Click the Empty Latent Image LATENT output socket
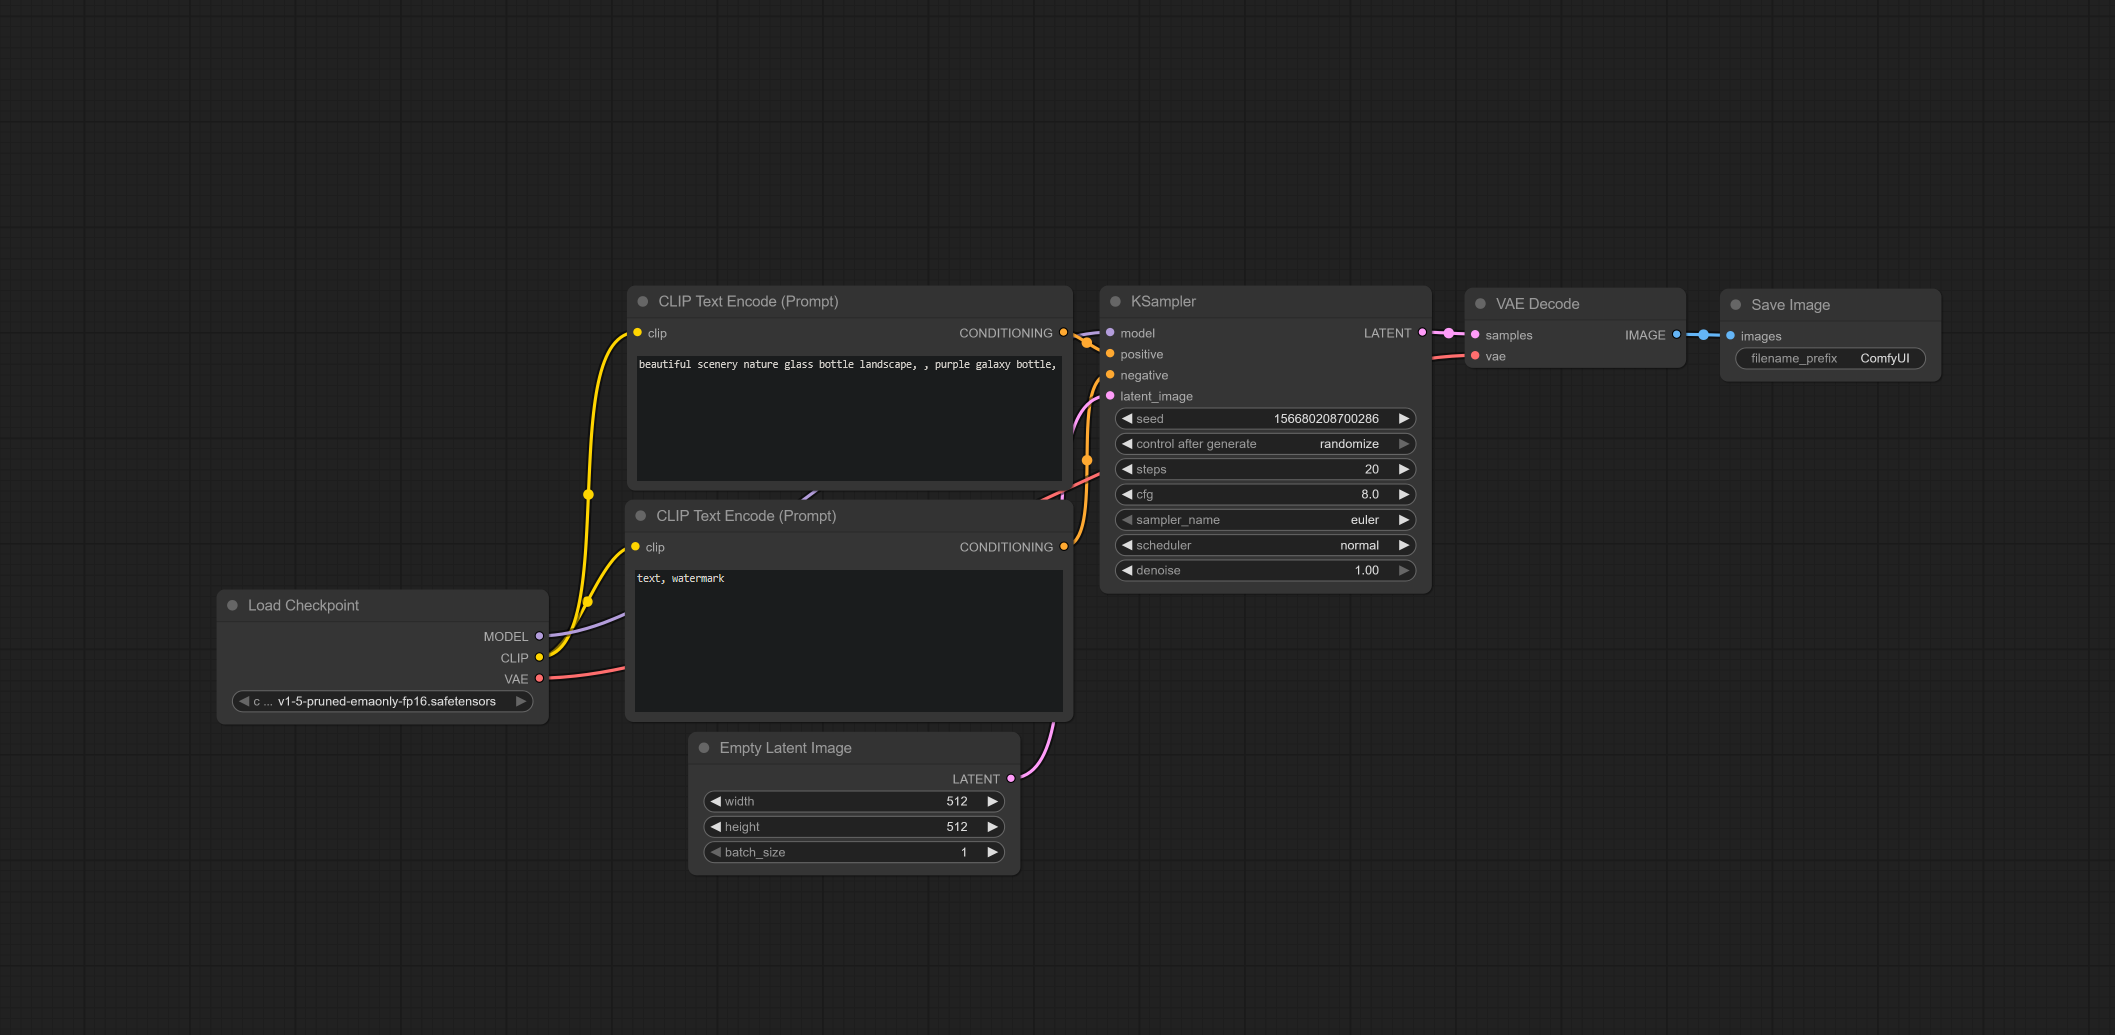The width and height of the screenshot is (2115, 1035). coord(1011,778)
